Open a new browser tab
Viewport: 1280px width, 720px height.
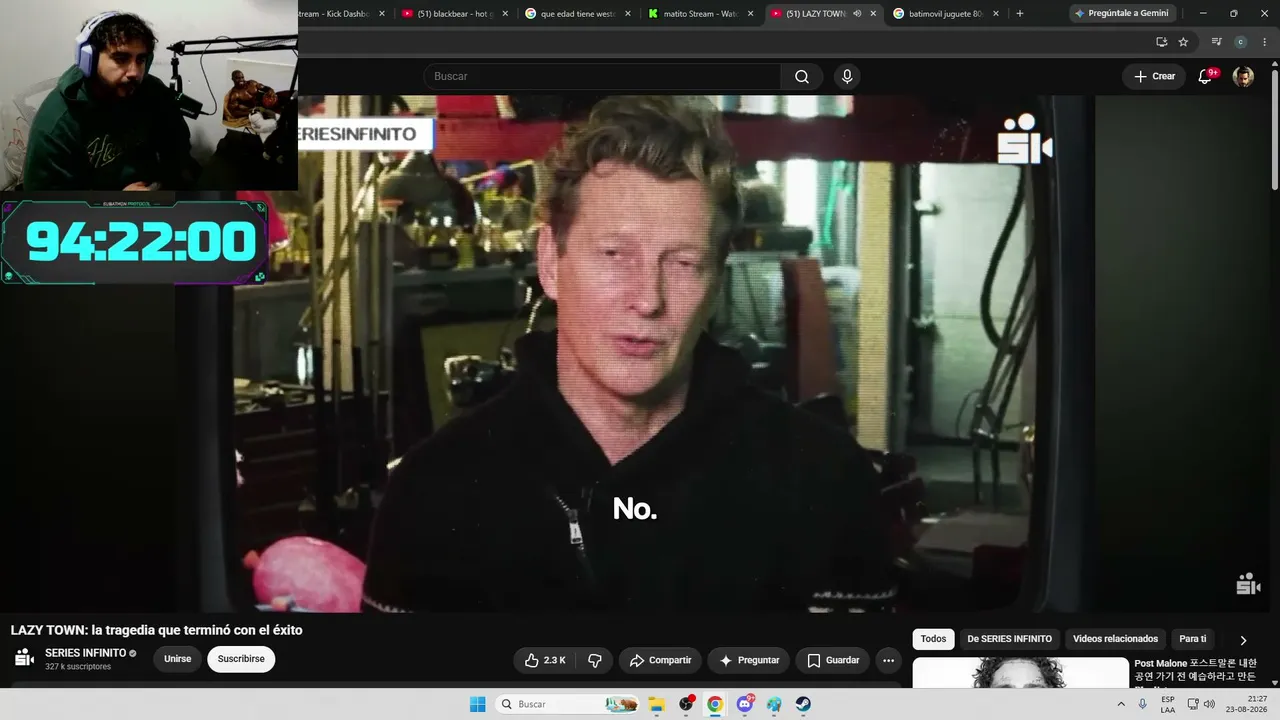point(1019,14)
